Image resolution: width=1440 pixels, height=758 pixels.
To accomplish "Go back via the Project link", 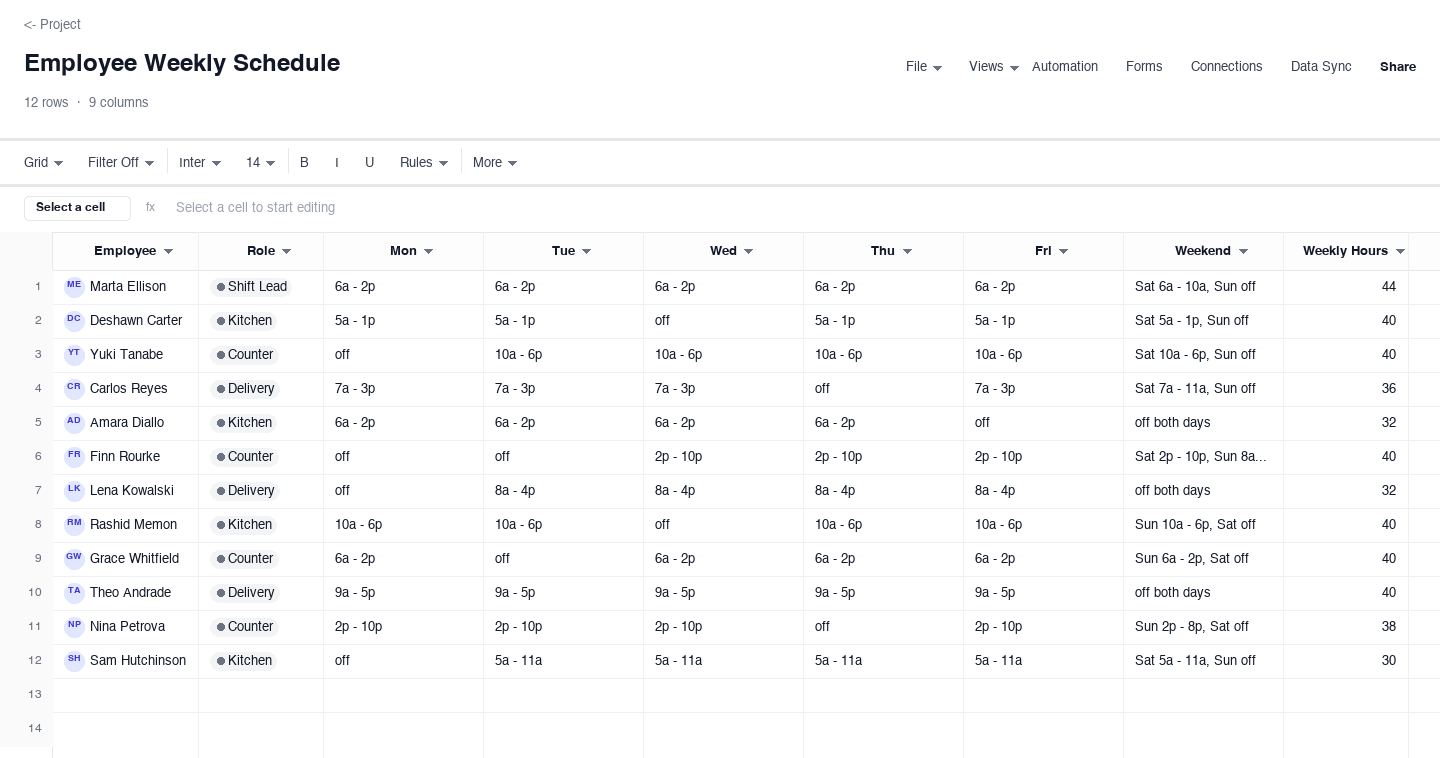I will [52, 25].
